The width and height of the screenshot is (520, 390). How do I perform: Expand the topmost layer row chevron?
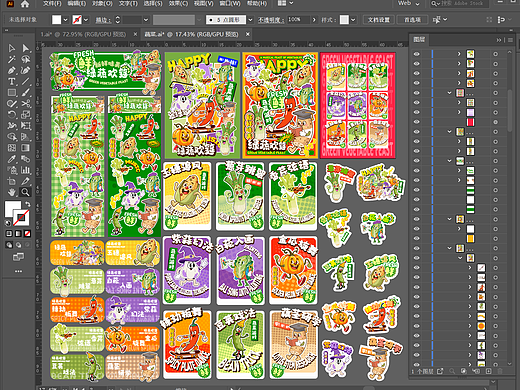459,54
